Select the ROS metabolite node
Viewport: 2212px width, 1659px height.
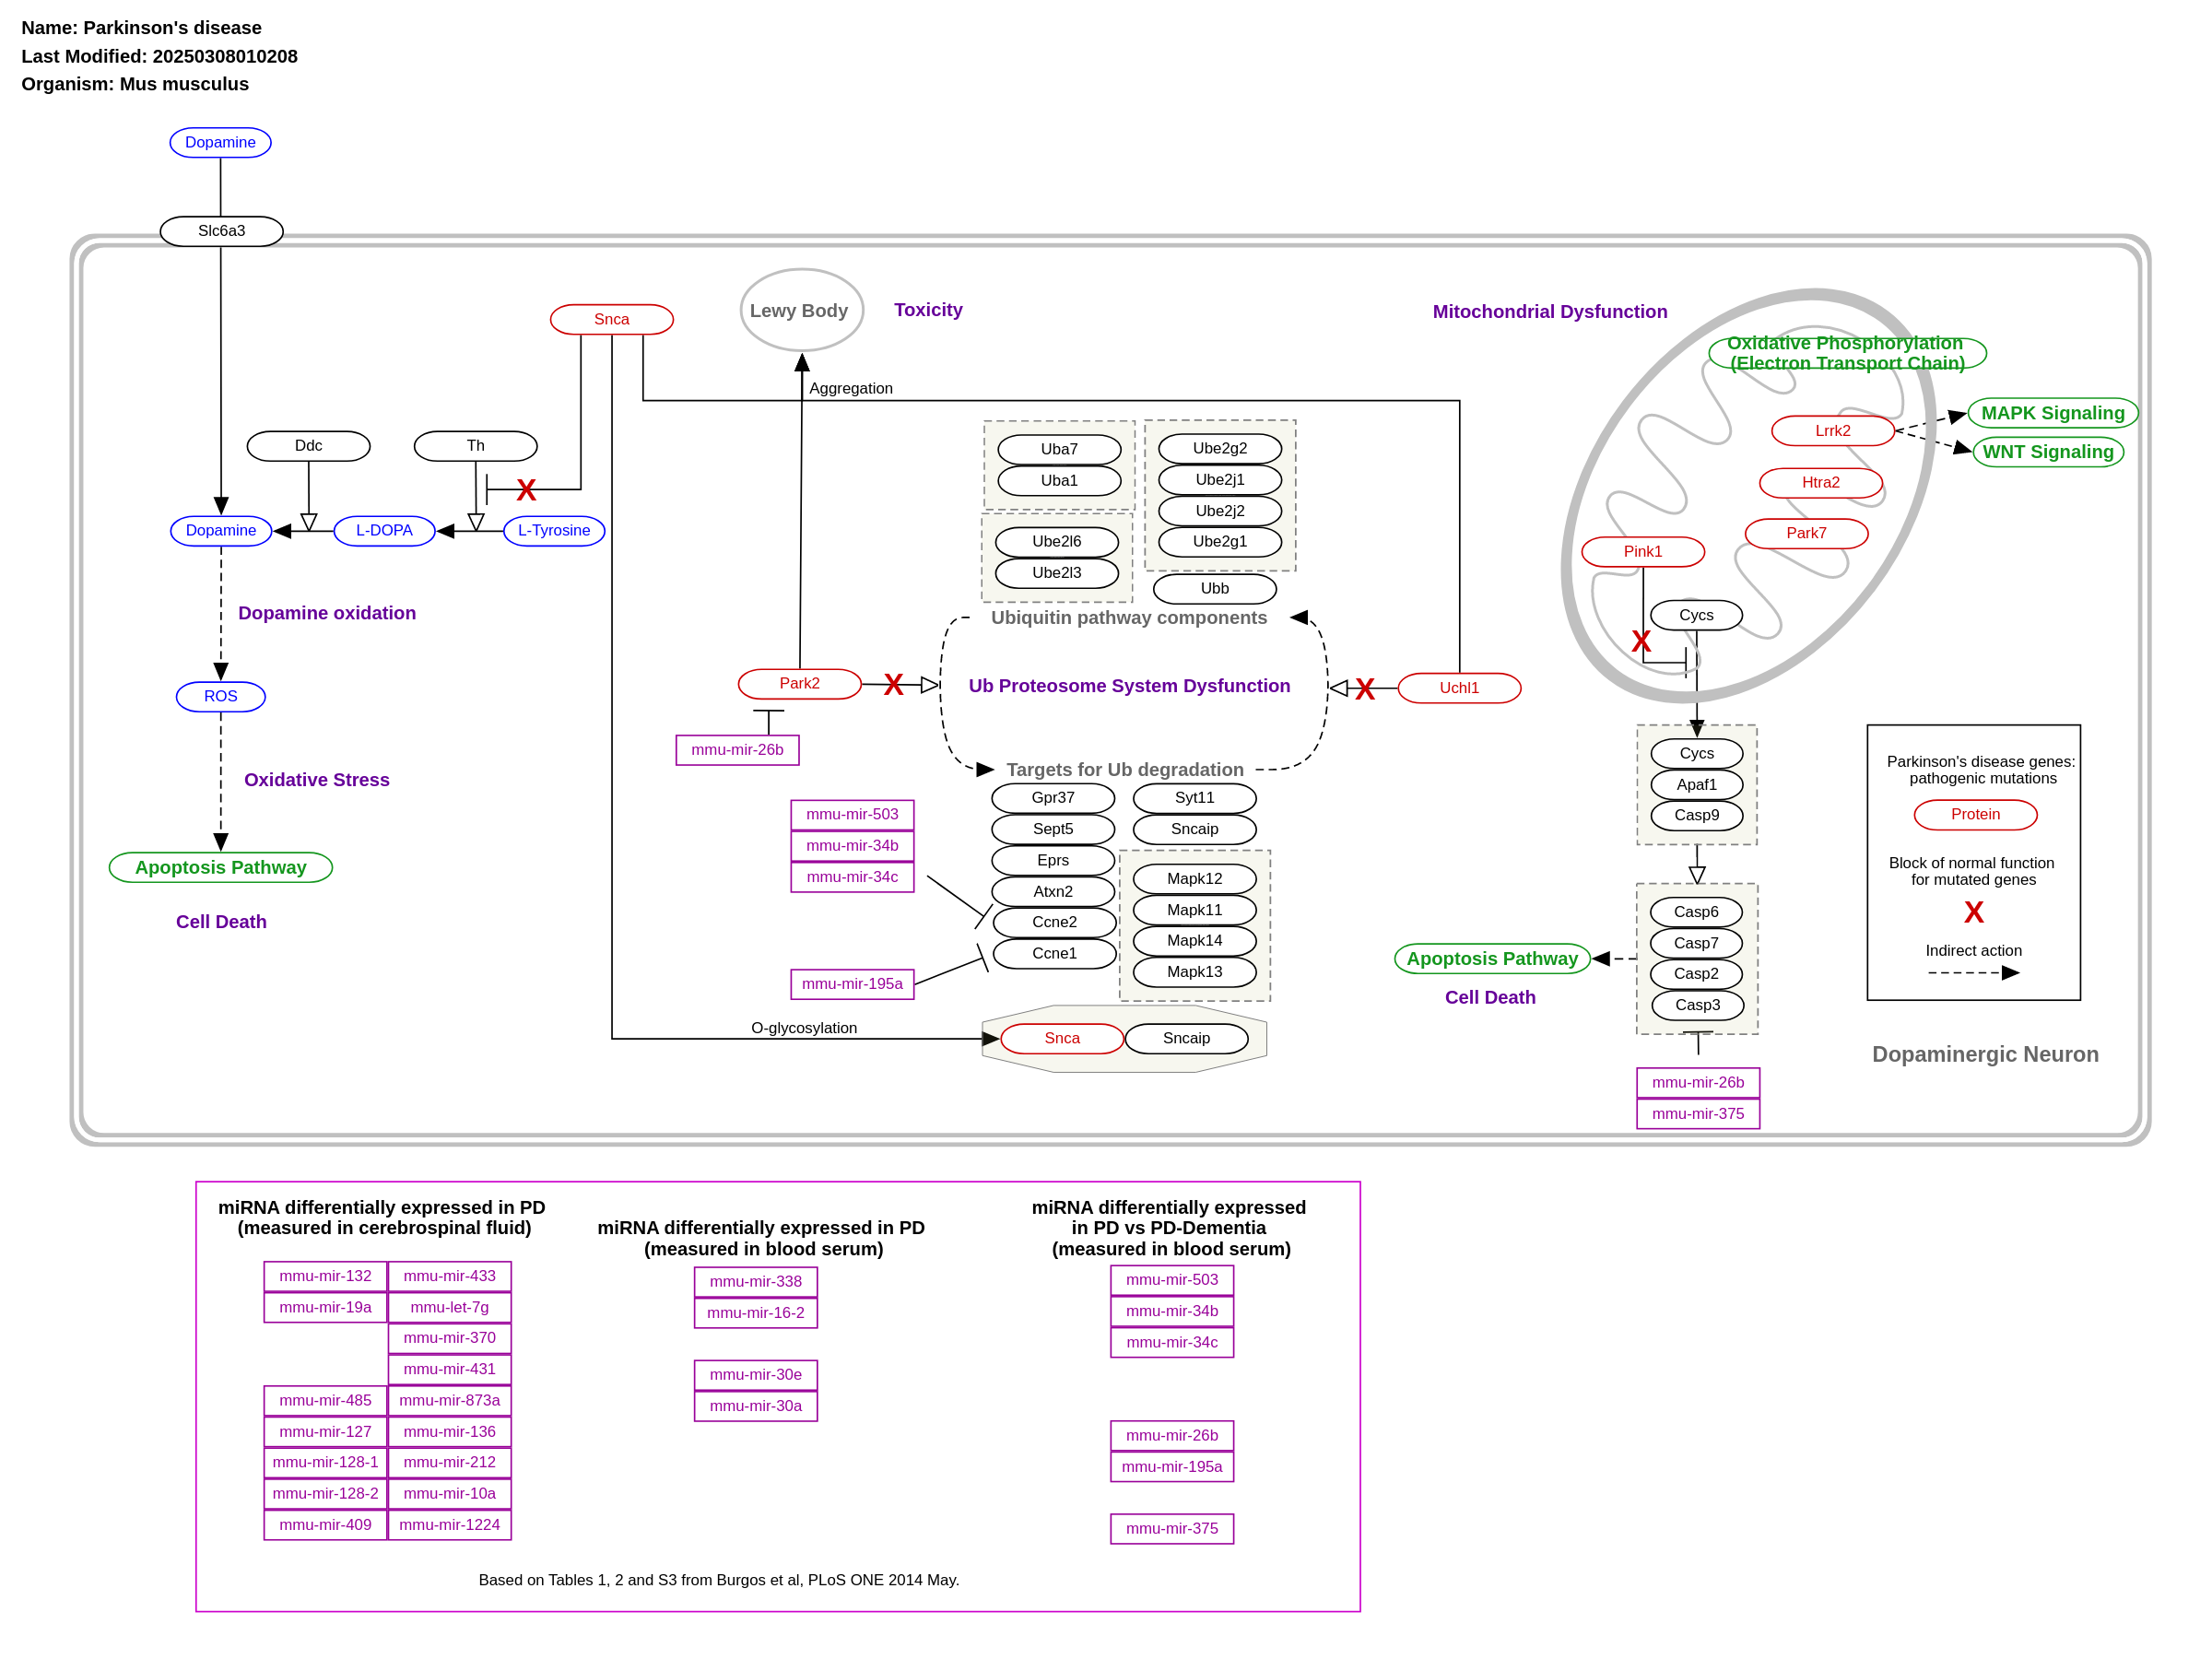221,696
